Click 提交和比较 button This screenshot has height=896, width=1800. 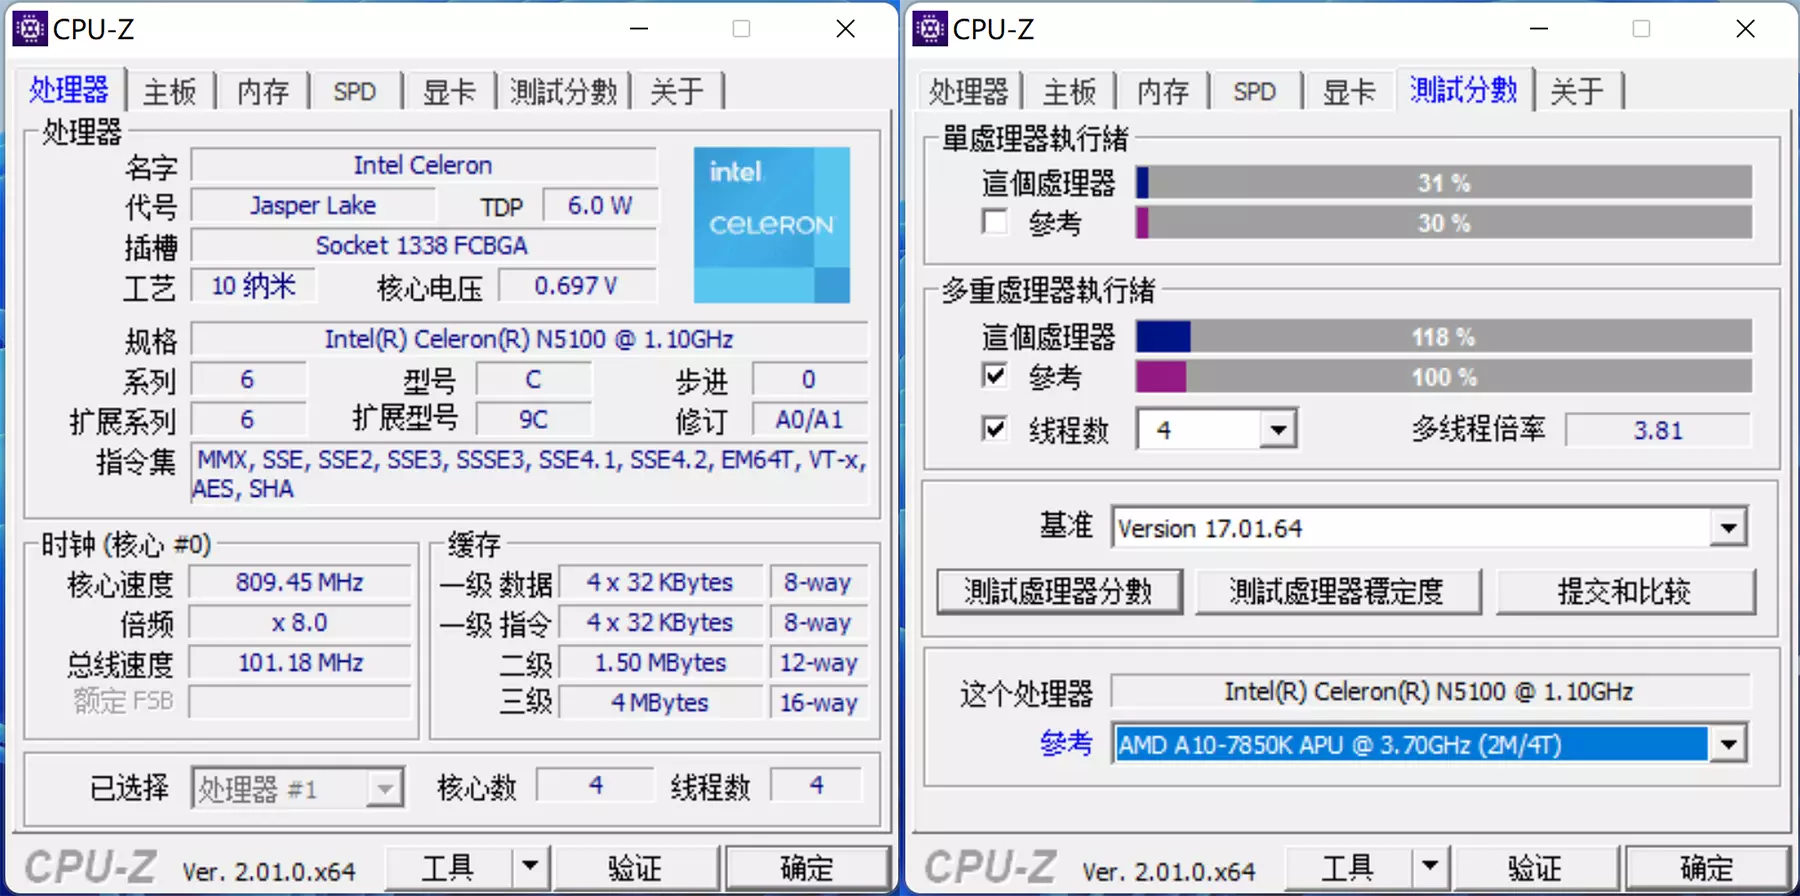coord(1625,591)
